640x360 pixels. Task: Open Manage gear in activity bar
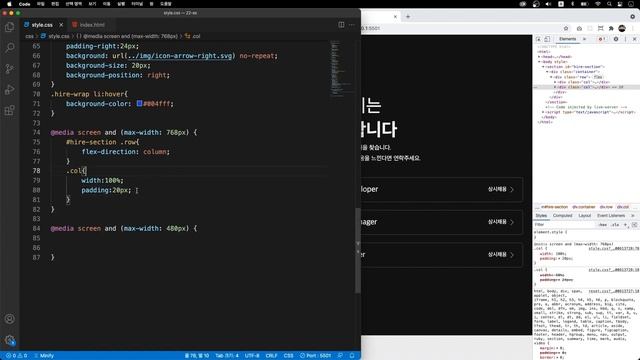click(9, 340)
